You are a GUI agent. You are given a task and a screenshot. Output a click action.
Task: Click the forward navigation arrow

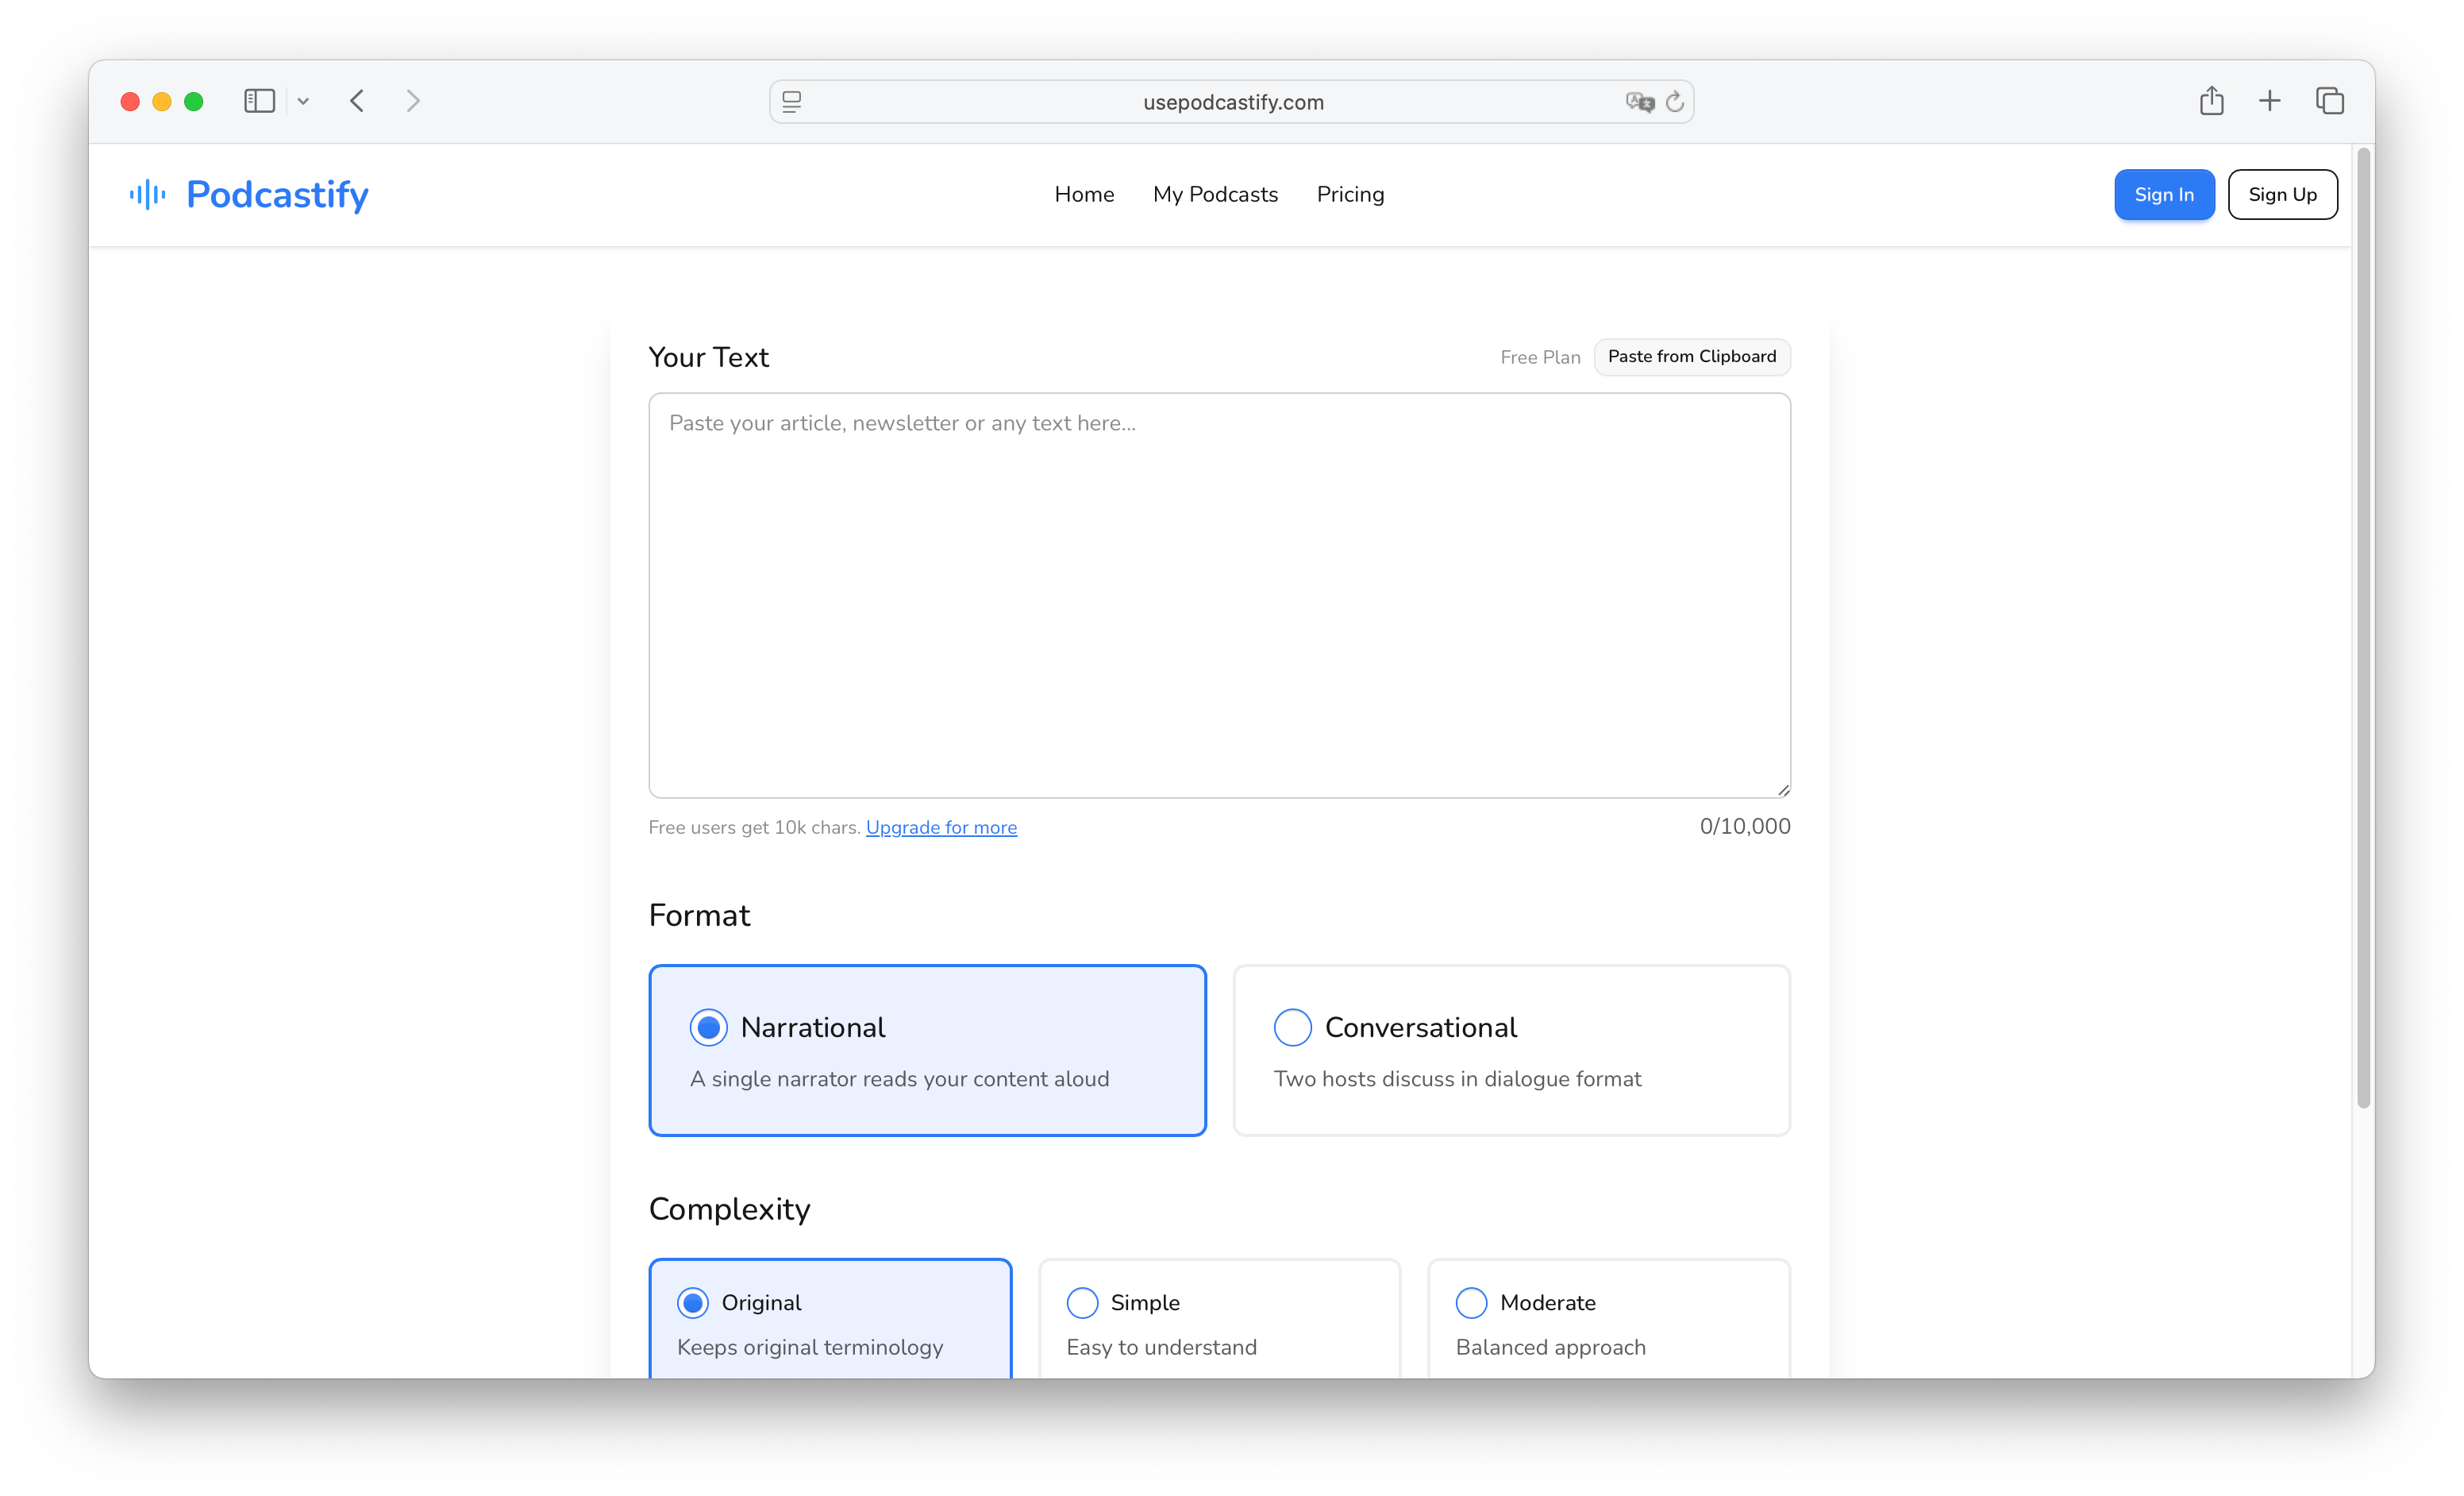click(x=414, y=100)
